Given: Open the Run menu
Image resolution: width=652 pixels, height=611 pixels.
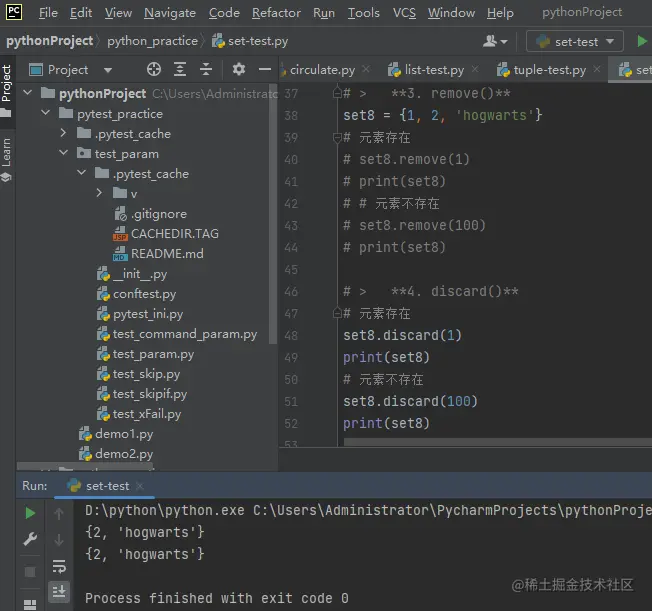Looking at the screenshot, I should pyautogui.click(x=324, y=13).
